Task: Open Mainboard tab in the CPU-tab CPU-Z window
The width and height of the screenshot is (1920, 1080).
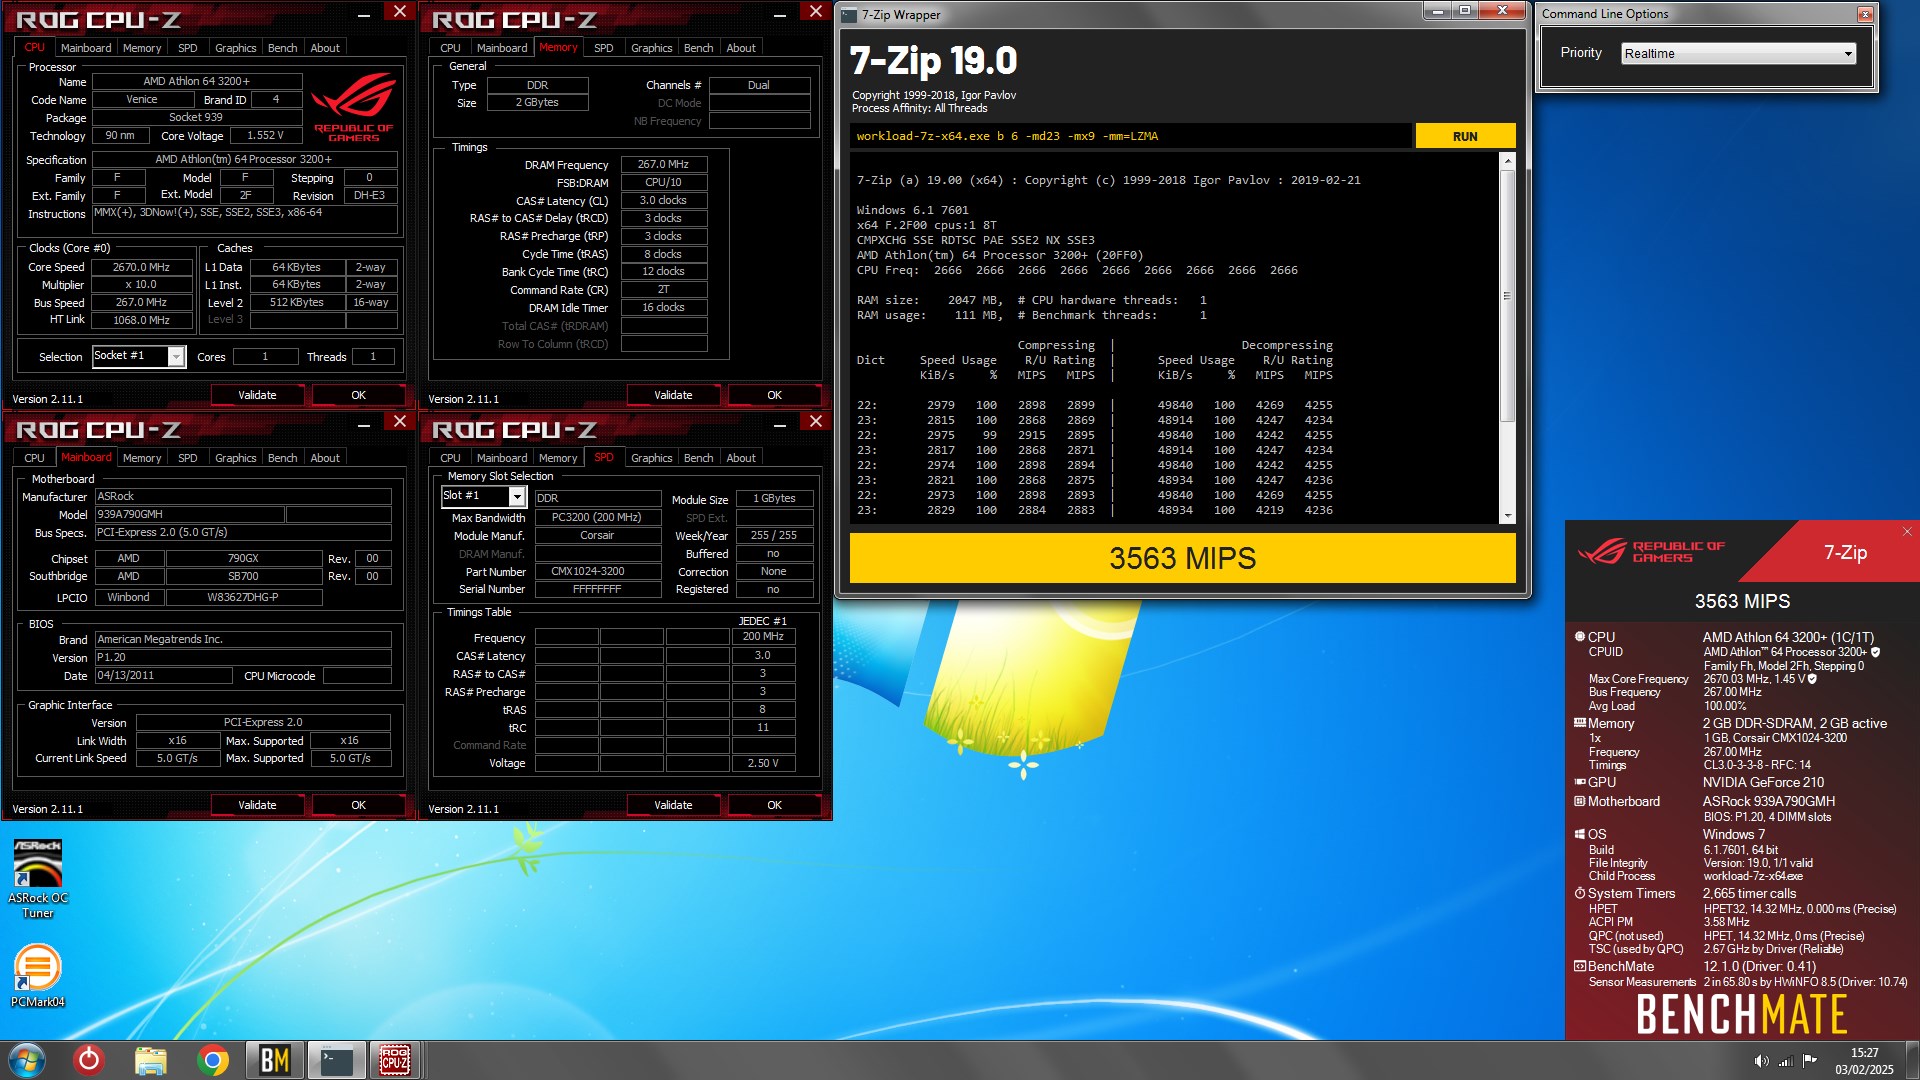Action: pos(86,48)
